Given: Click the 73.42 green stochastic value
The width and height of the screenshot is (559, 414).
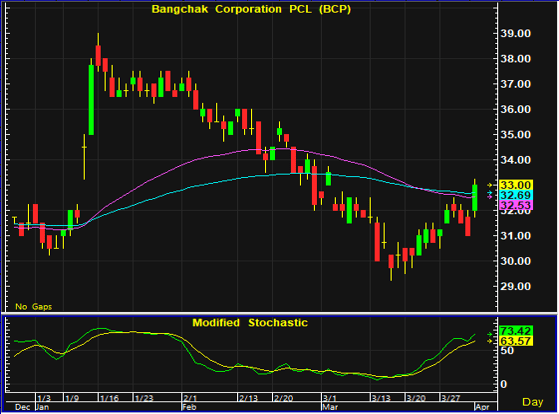Looking at the screenshot, I should (x=516, y=331).
